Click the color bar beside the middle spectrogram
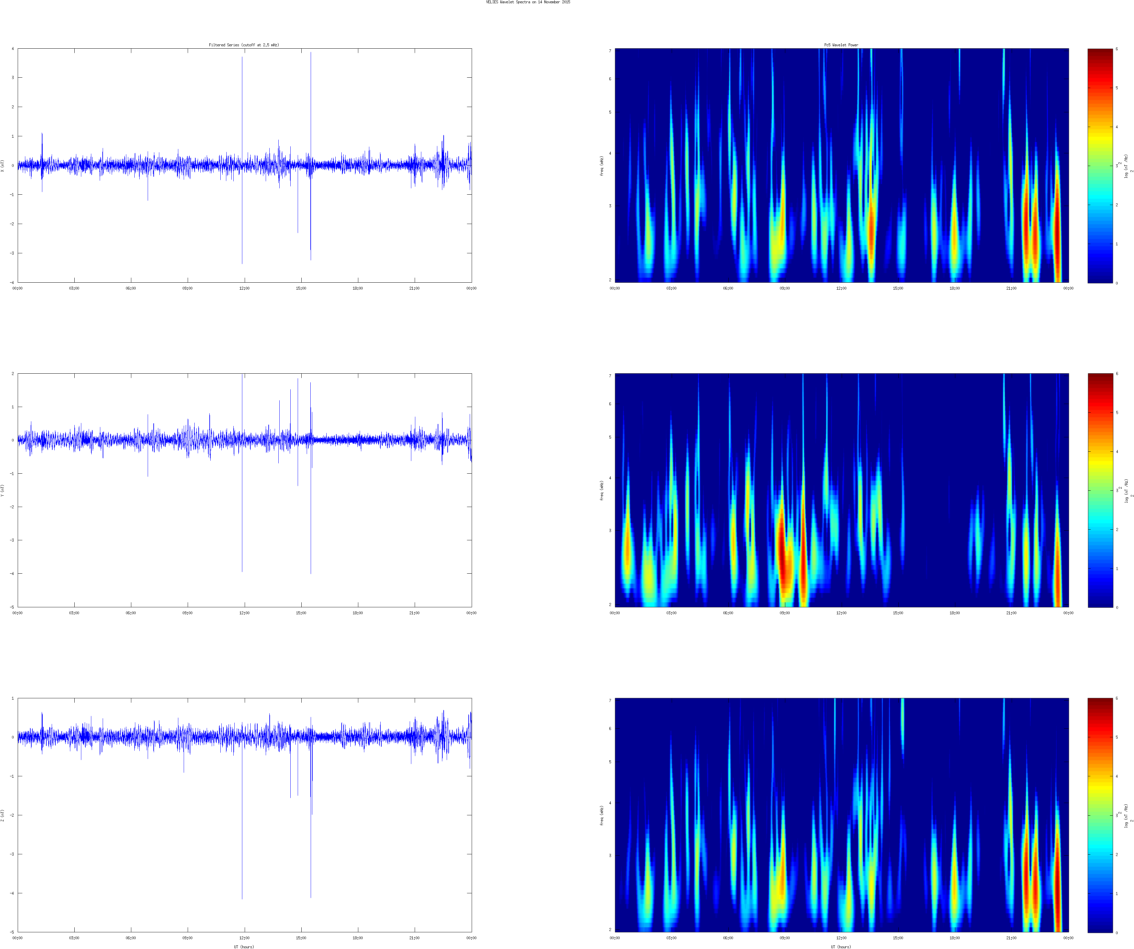The image size is (1134, 949). (x=1100, y=490)
